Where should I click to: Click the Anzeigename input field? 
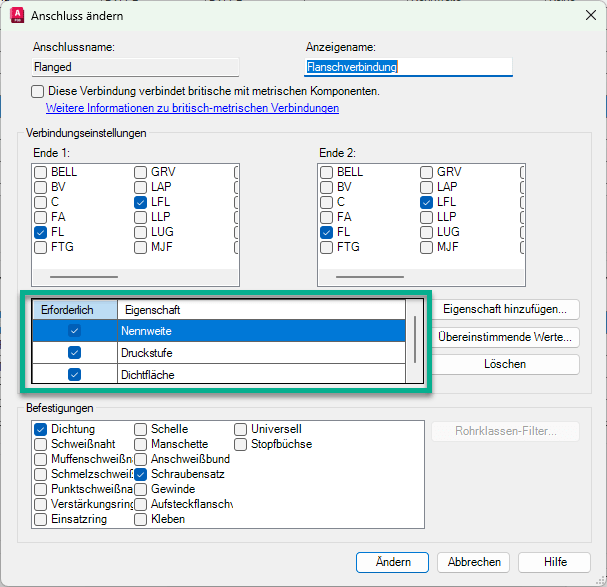[x=408, y=67]
